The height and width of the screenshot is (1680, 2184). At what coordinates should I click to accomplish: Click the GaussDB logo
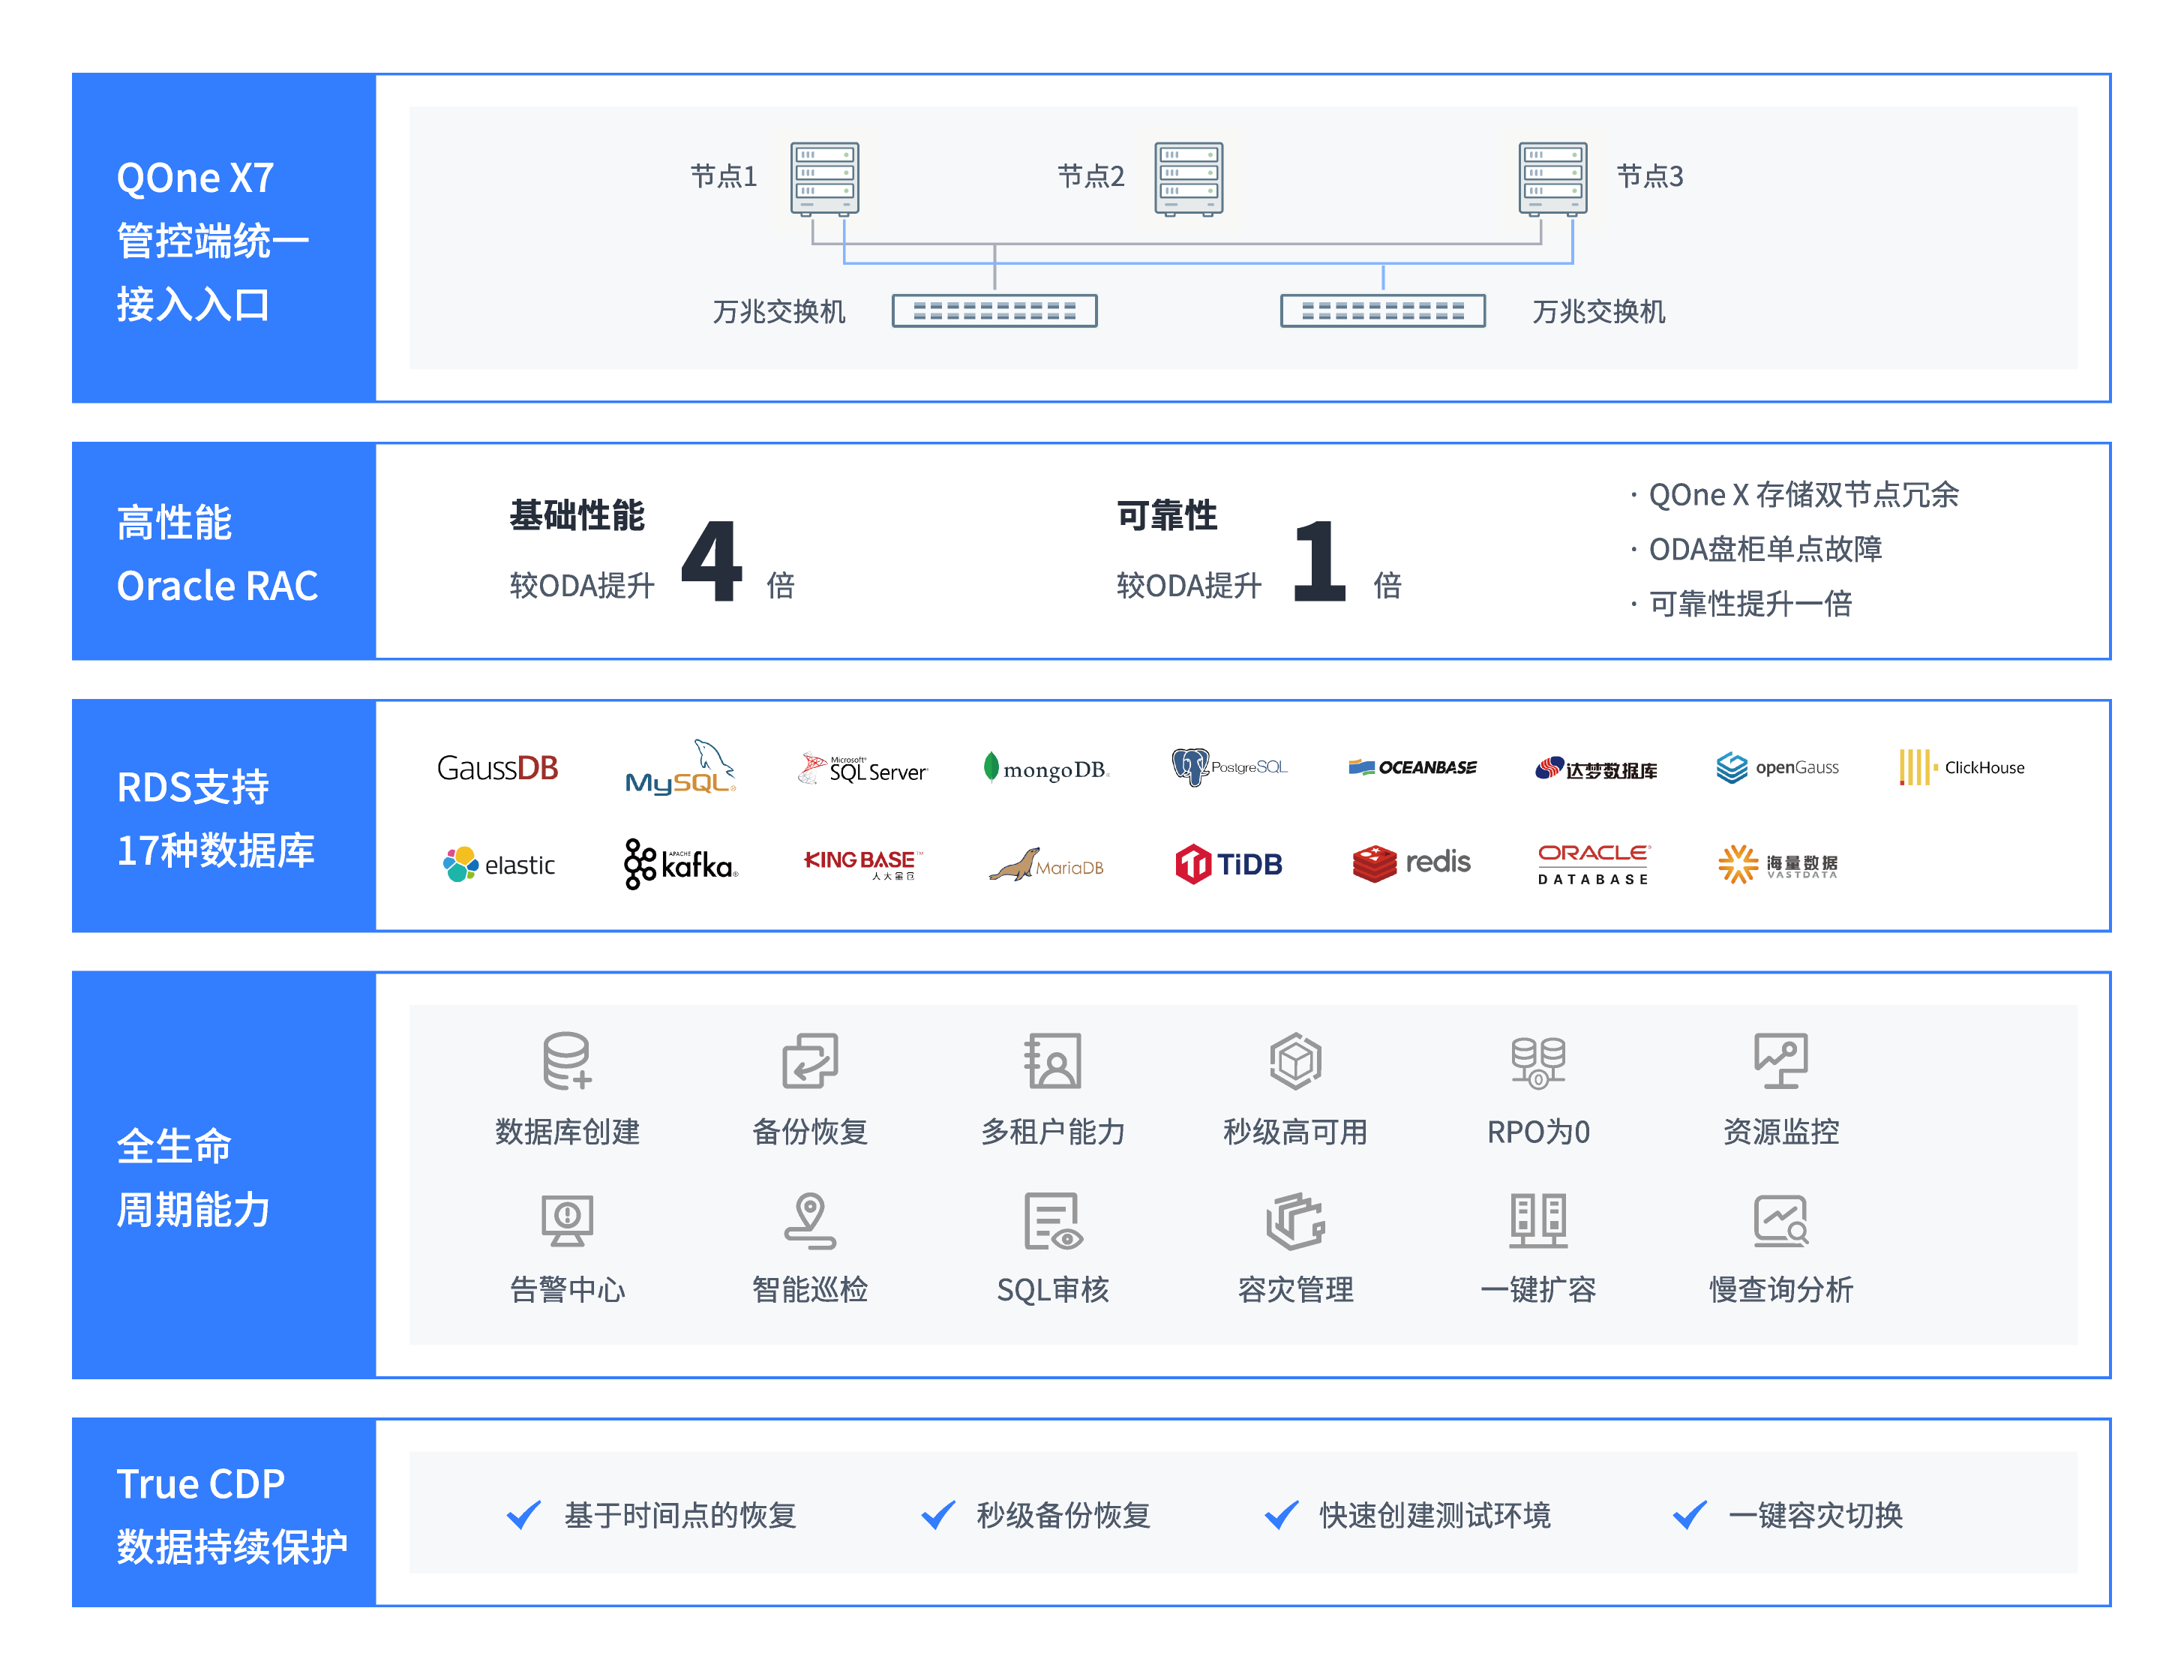point(497,768)
